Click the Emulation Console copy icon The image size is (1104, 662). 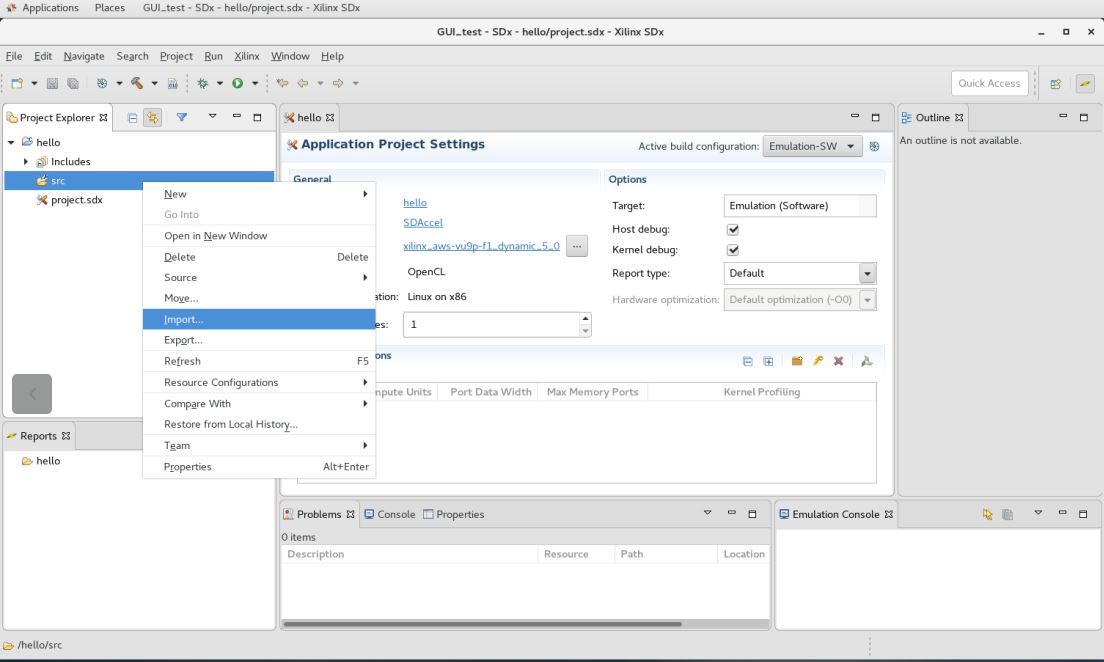point(1008,515)
